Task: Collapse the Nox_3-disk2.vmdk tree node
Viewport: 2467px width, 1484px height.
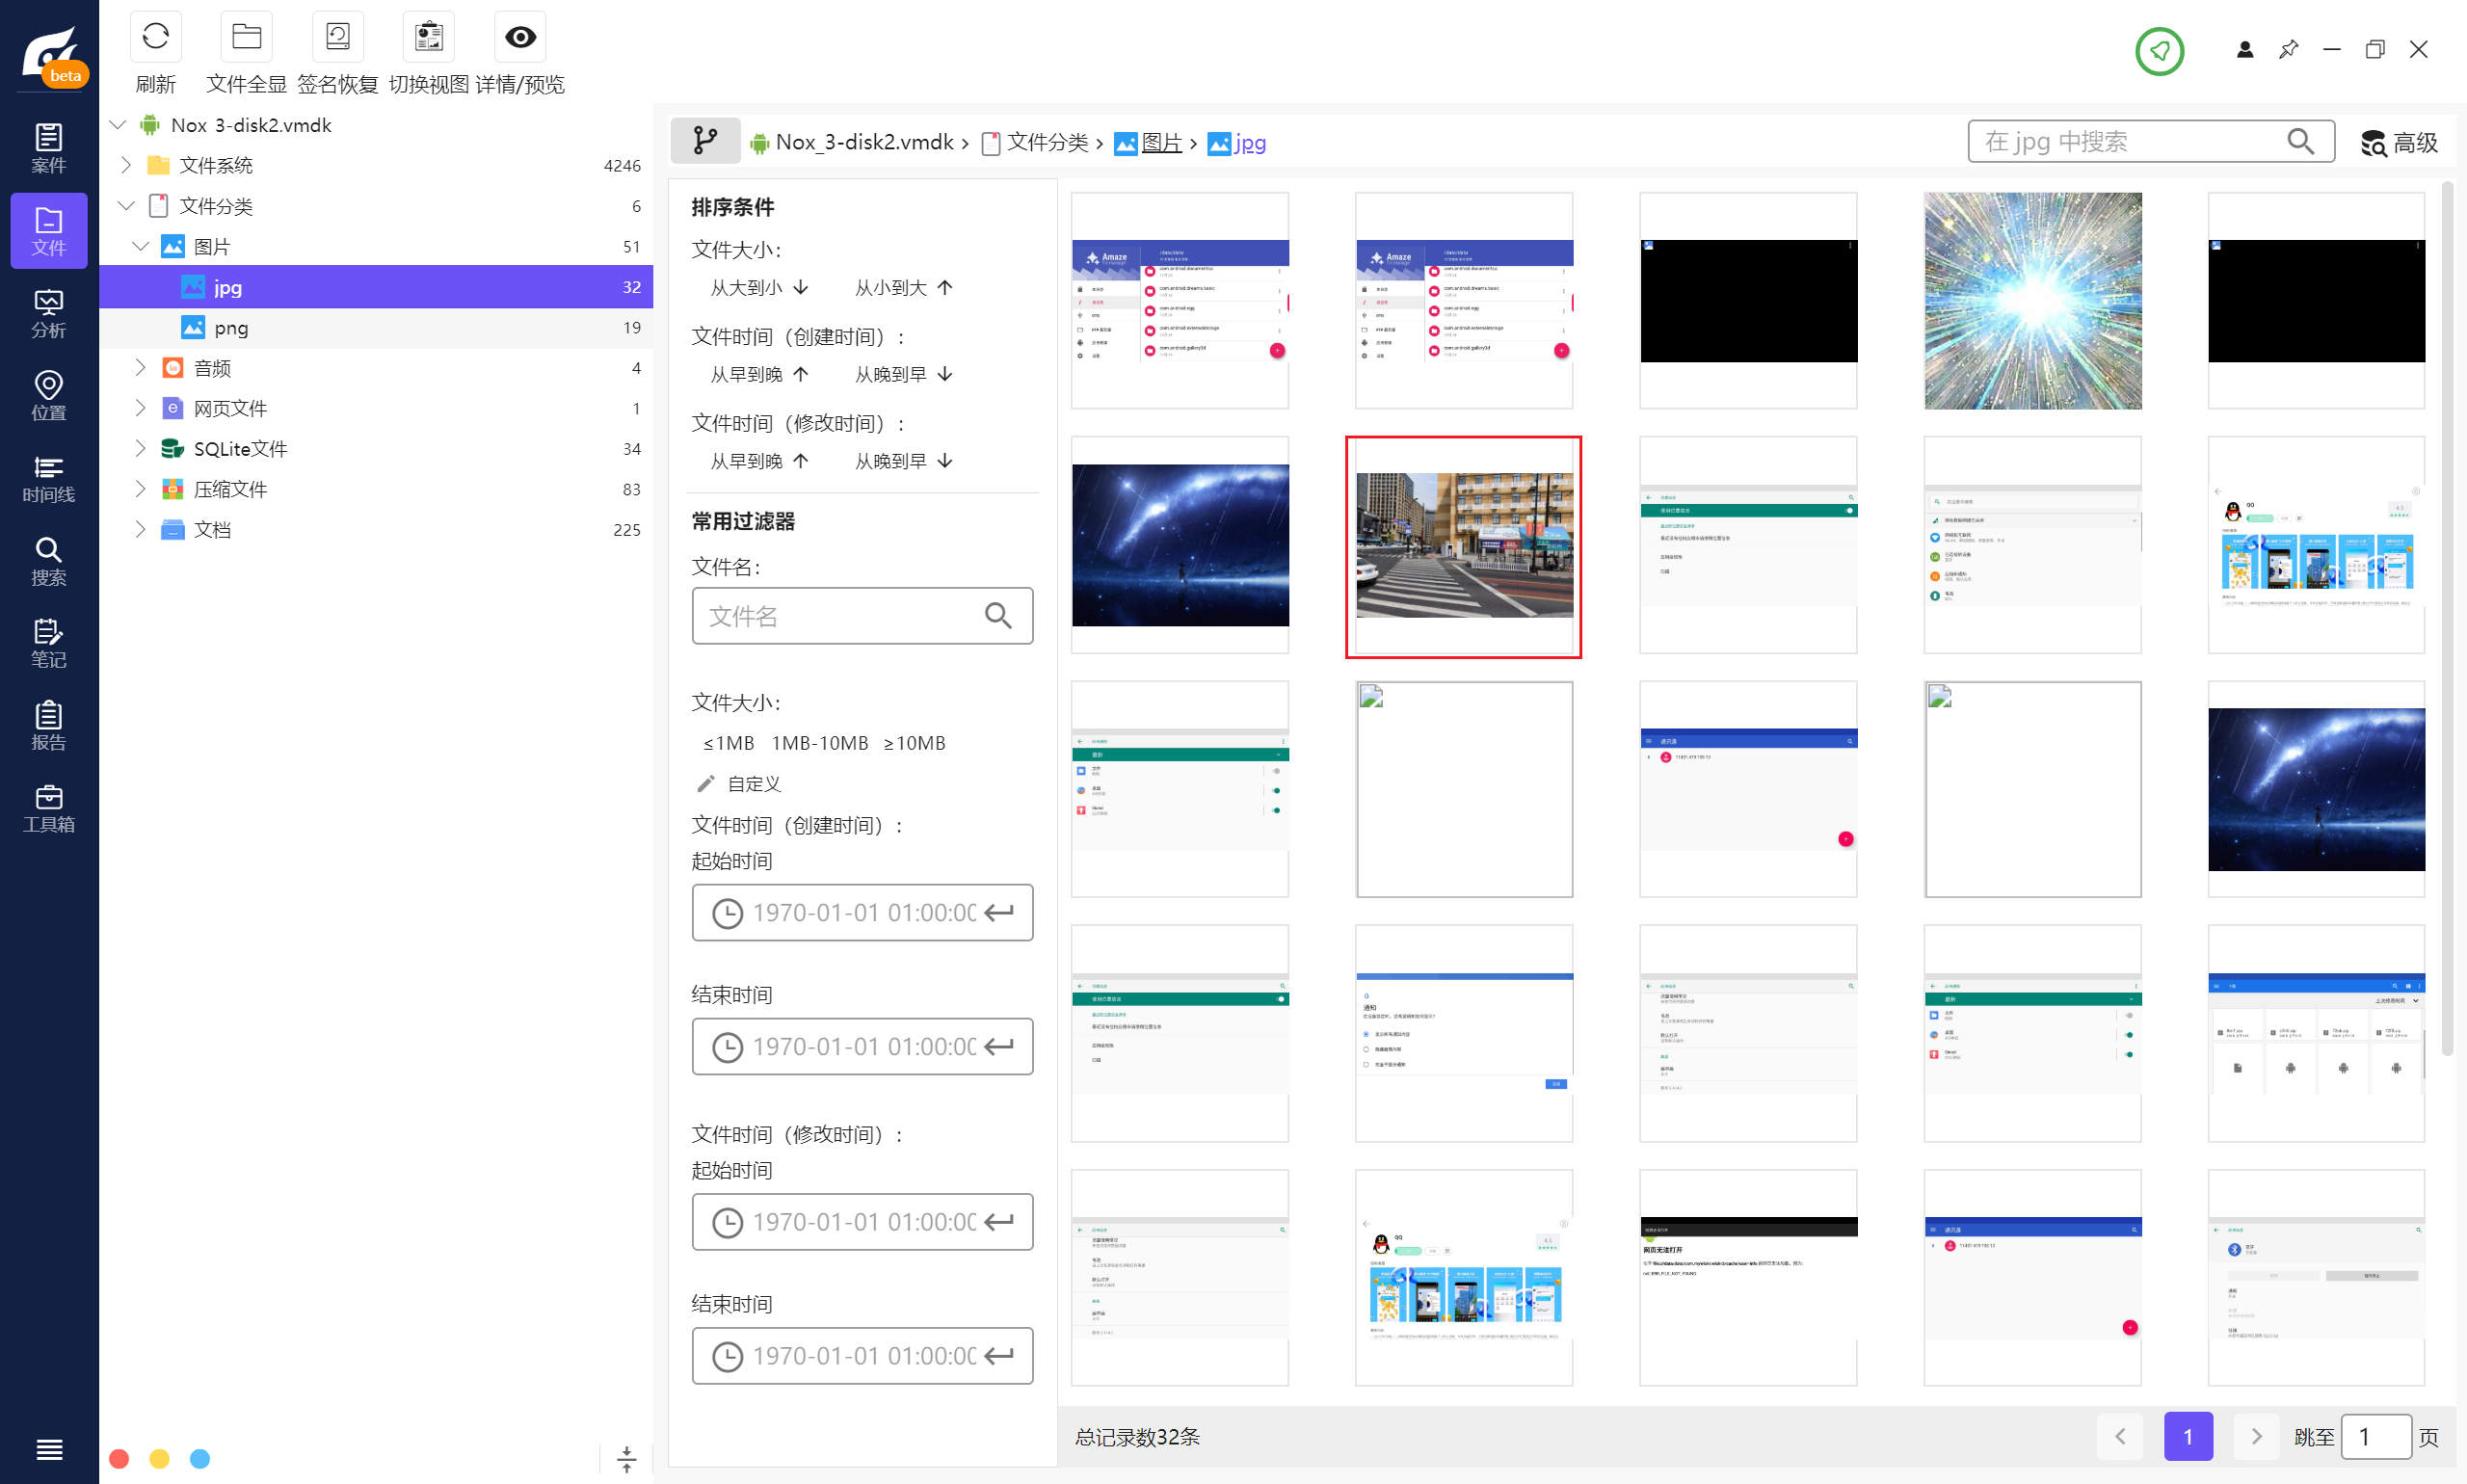Action: 118,124
